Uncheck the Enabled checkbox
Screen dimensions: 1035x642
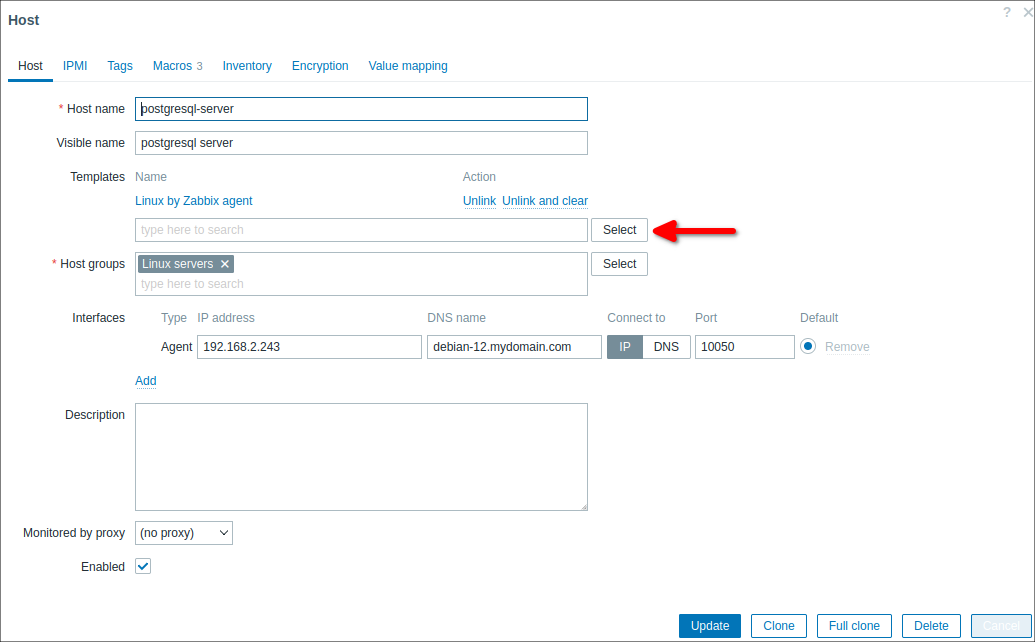pos(142,566)
